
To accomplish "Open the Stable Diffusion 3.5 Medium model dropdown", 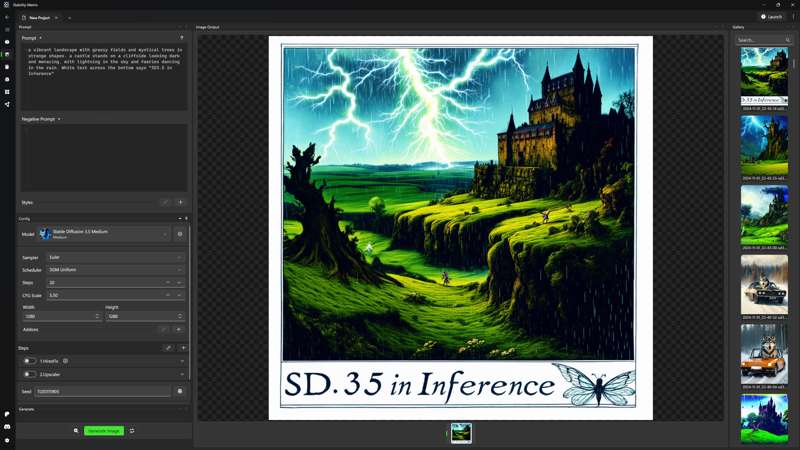I will [x=104, y=234].
